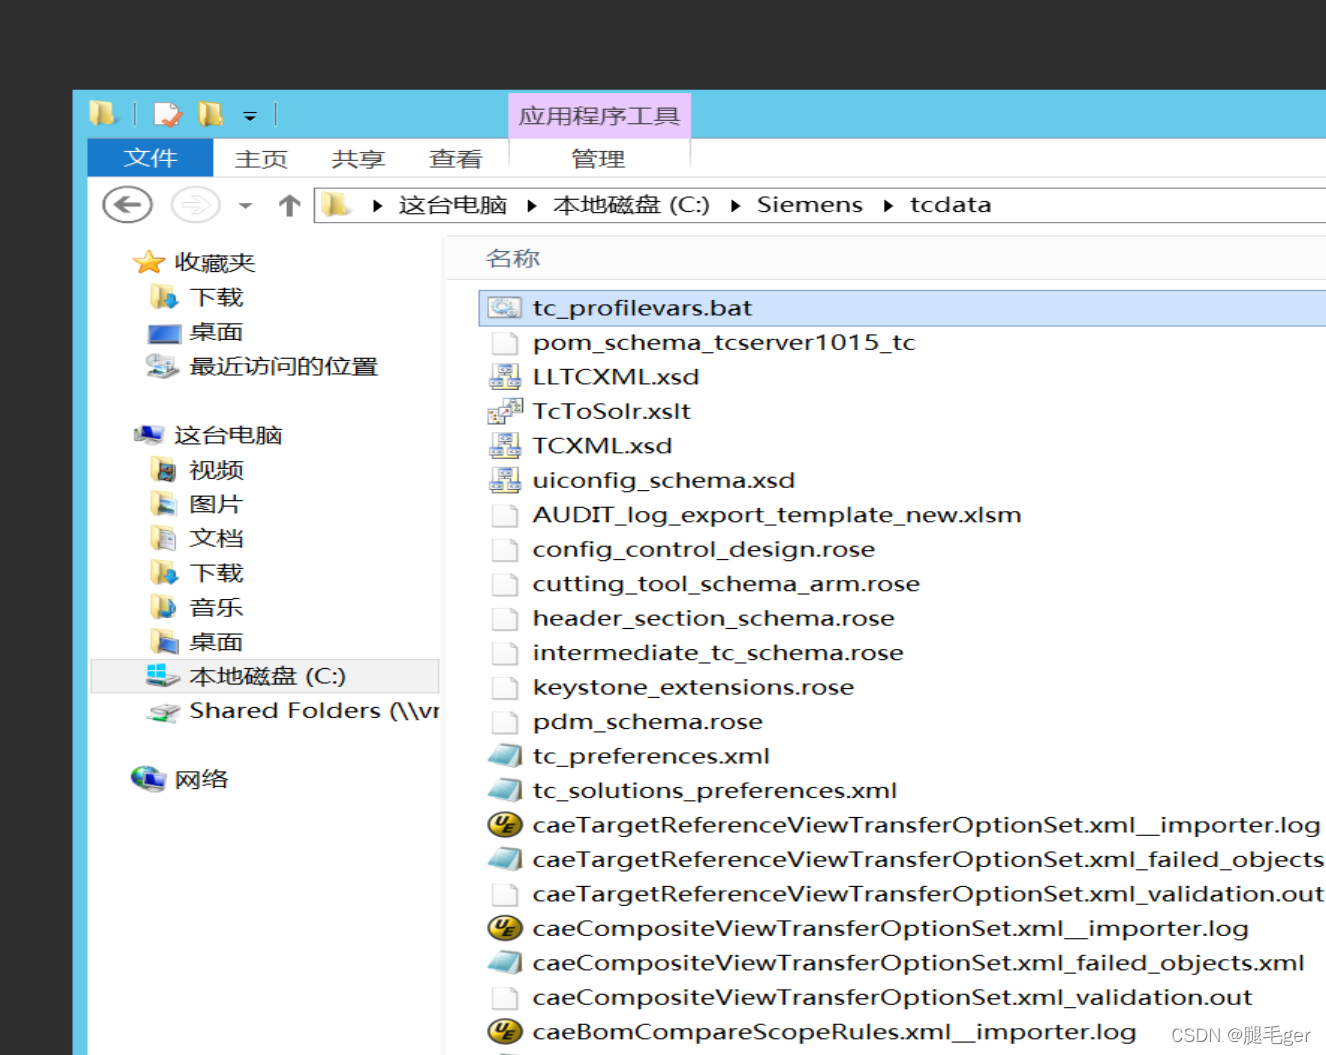The image size is (1326, 1055).
Task: Click the 网络 network icon in the sidebar
Action: [x=148, y=779]
